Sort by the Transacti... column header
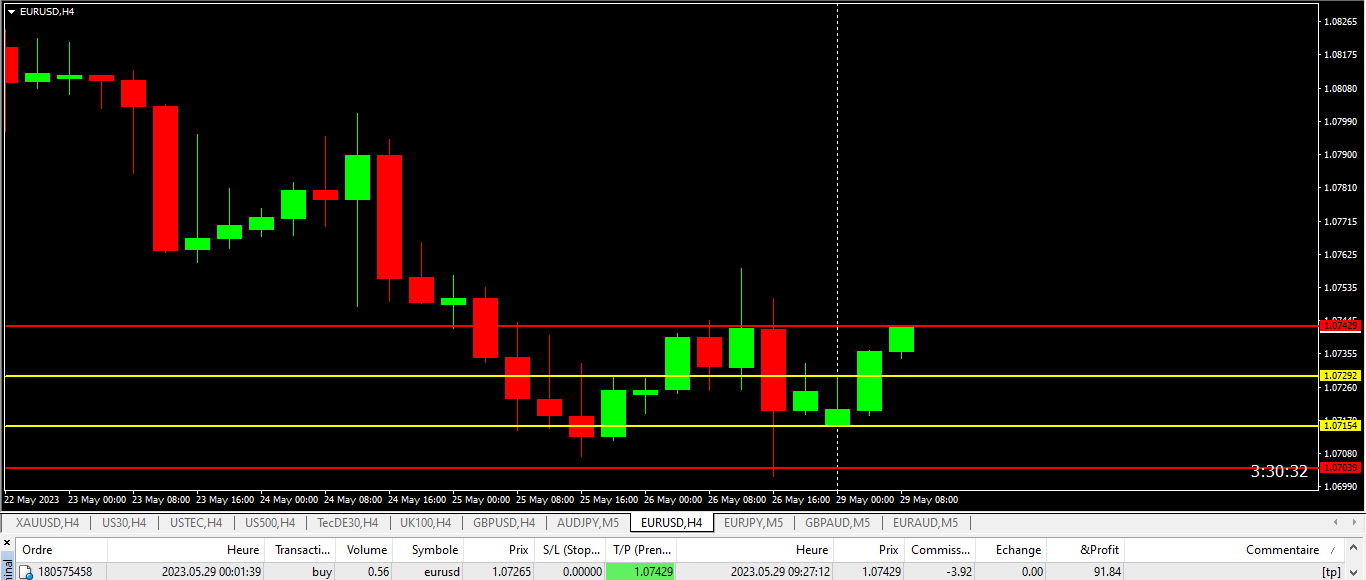Screen dimensions: 1366x580 click(x=301, y=550)
